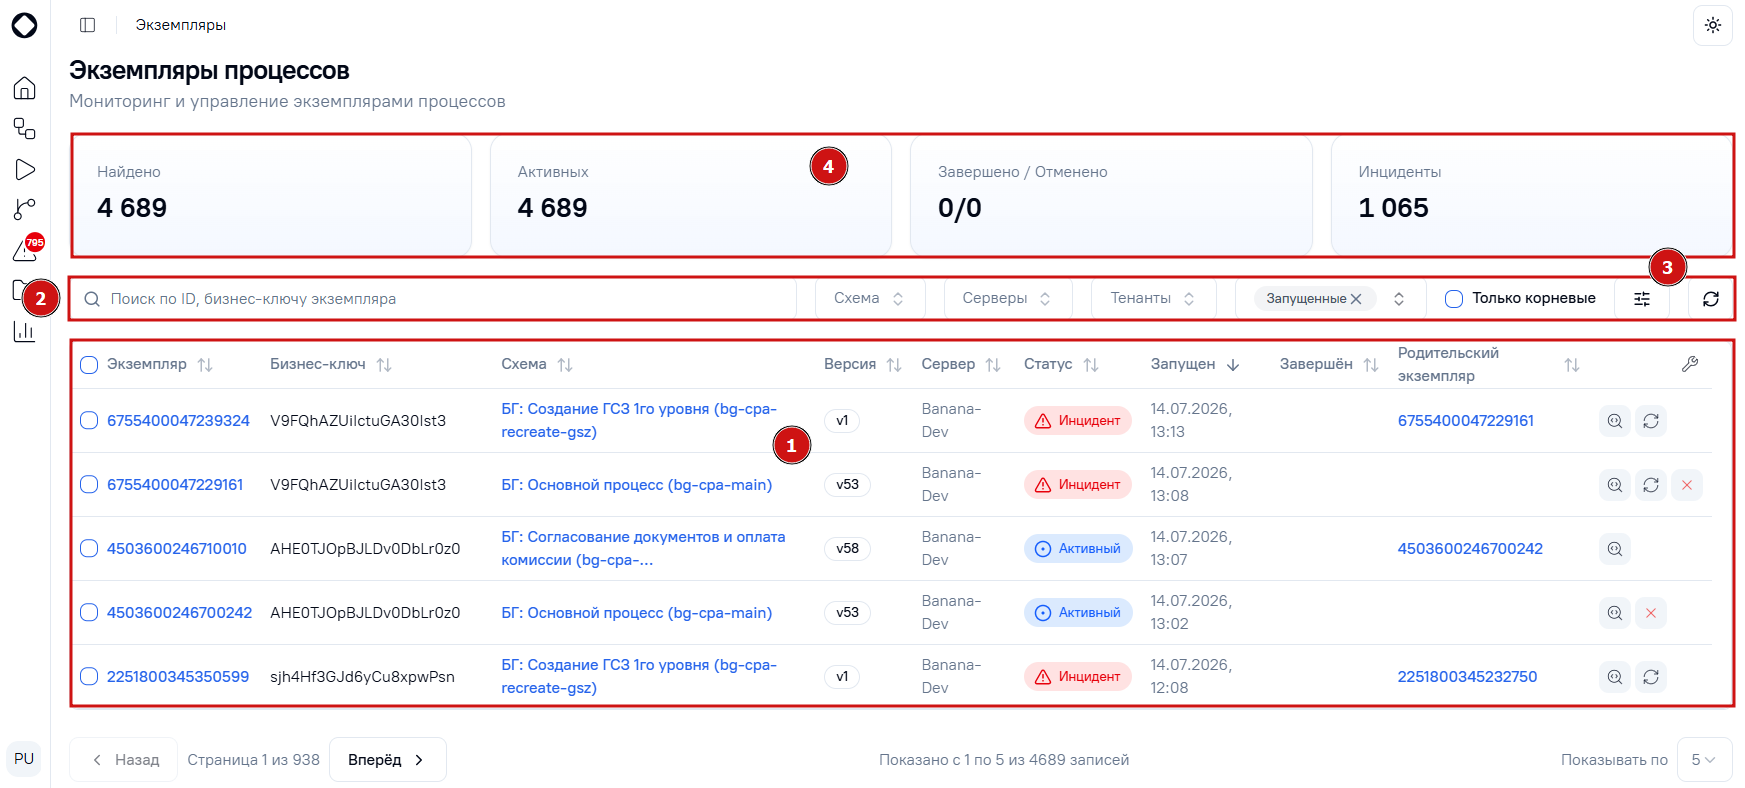1745x788 pixels.
Task: Click the application logo
Action: click(24, 25)
